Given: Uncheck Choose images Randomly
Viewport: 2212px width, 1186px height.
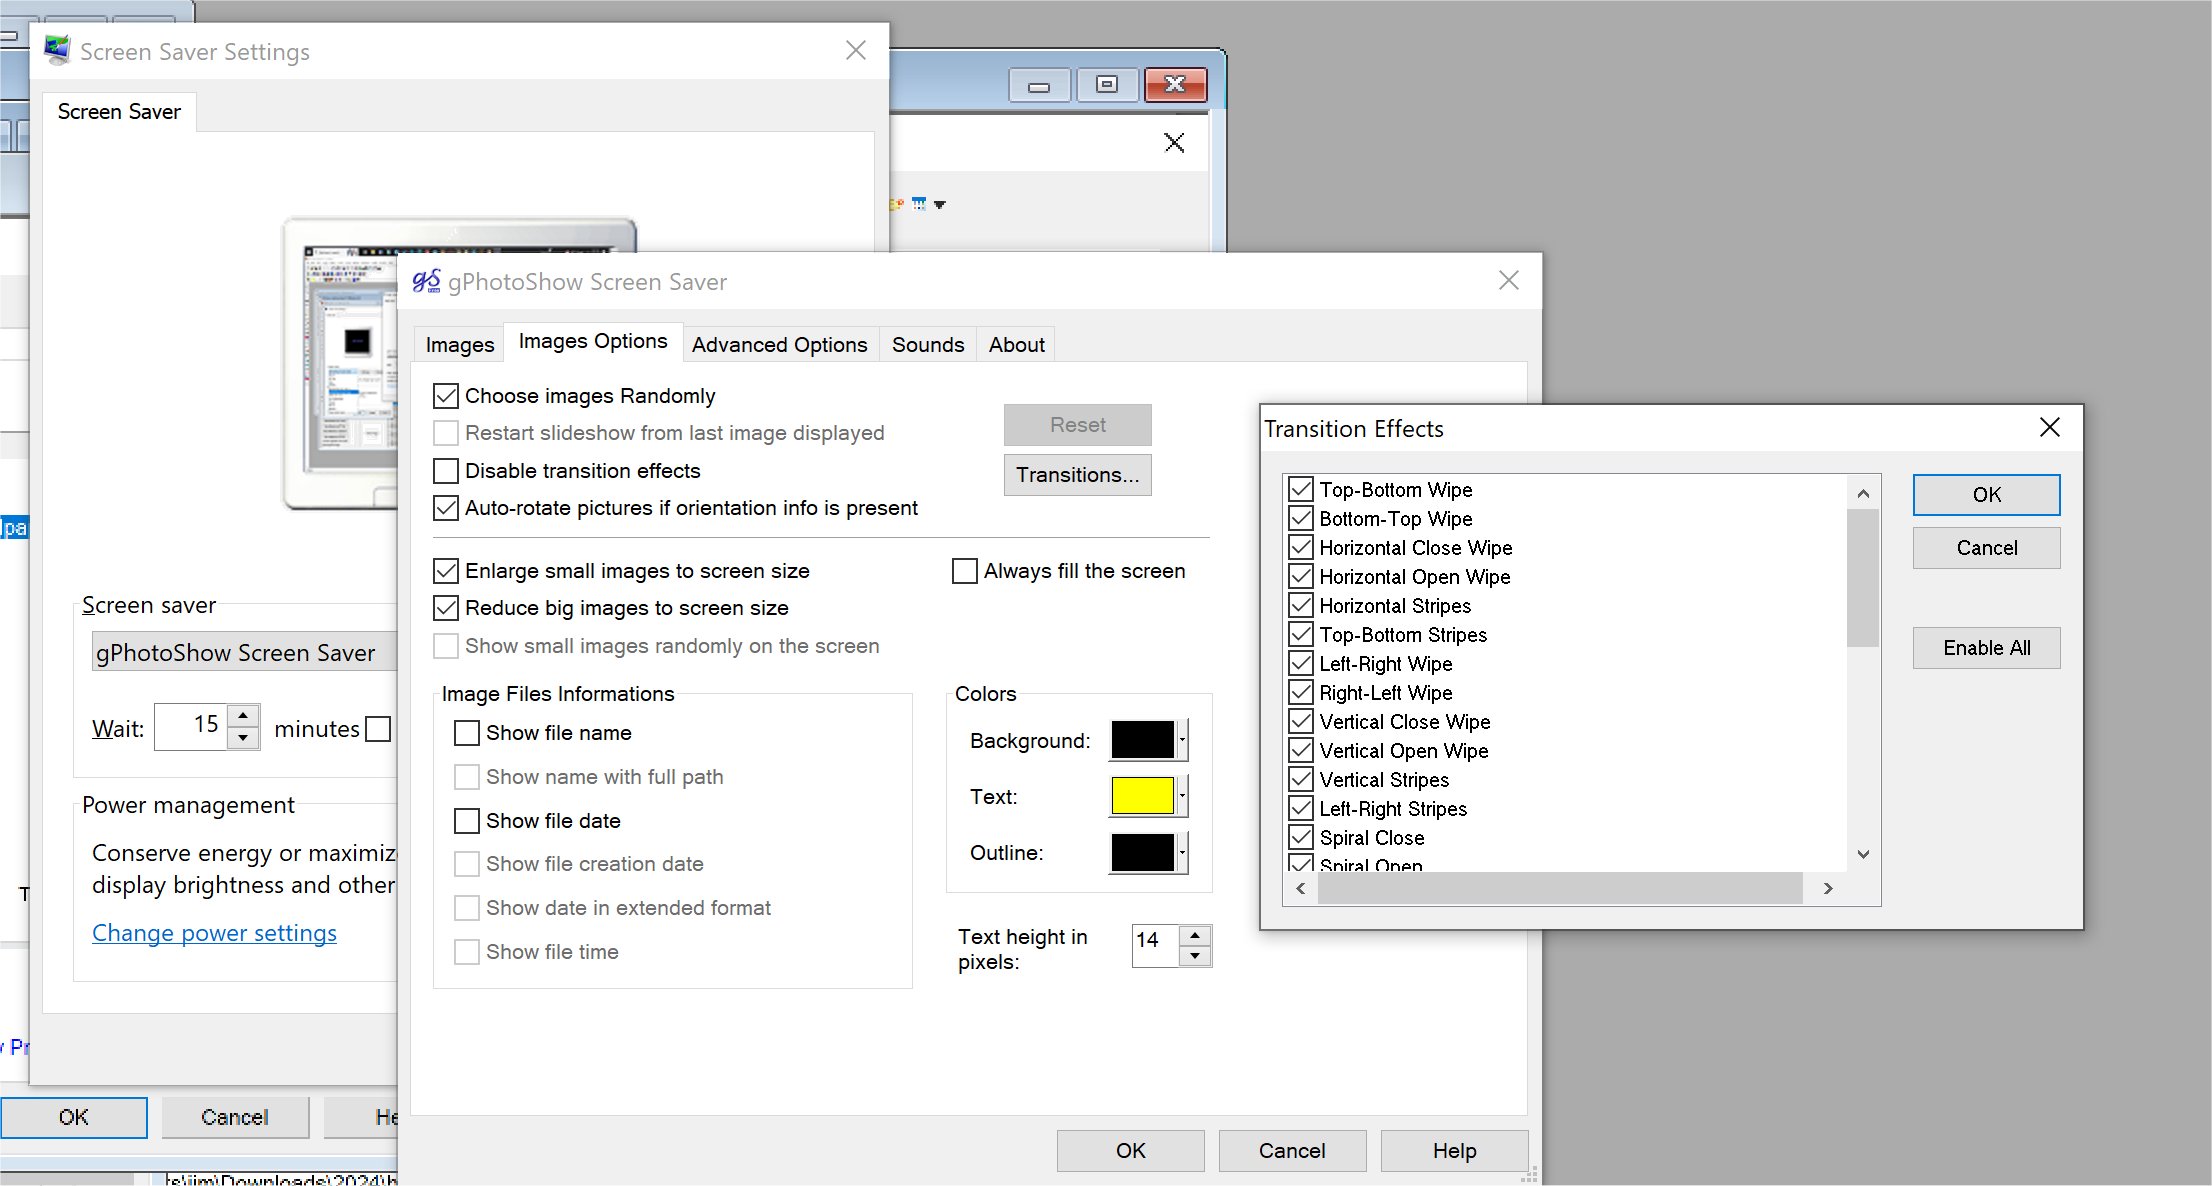Looking at the screenshot, I should [446, 396].
